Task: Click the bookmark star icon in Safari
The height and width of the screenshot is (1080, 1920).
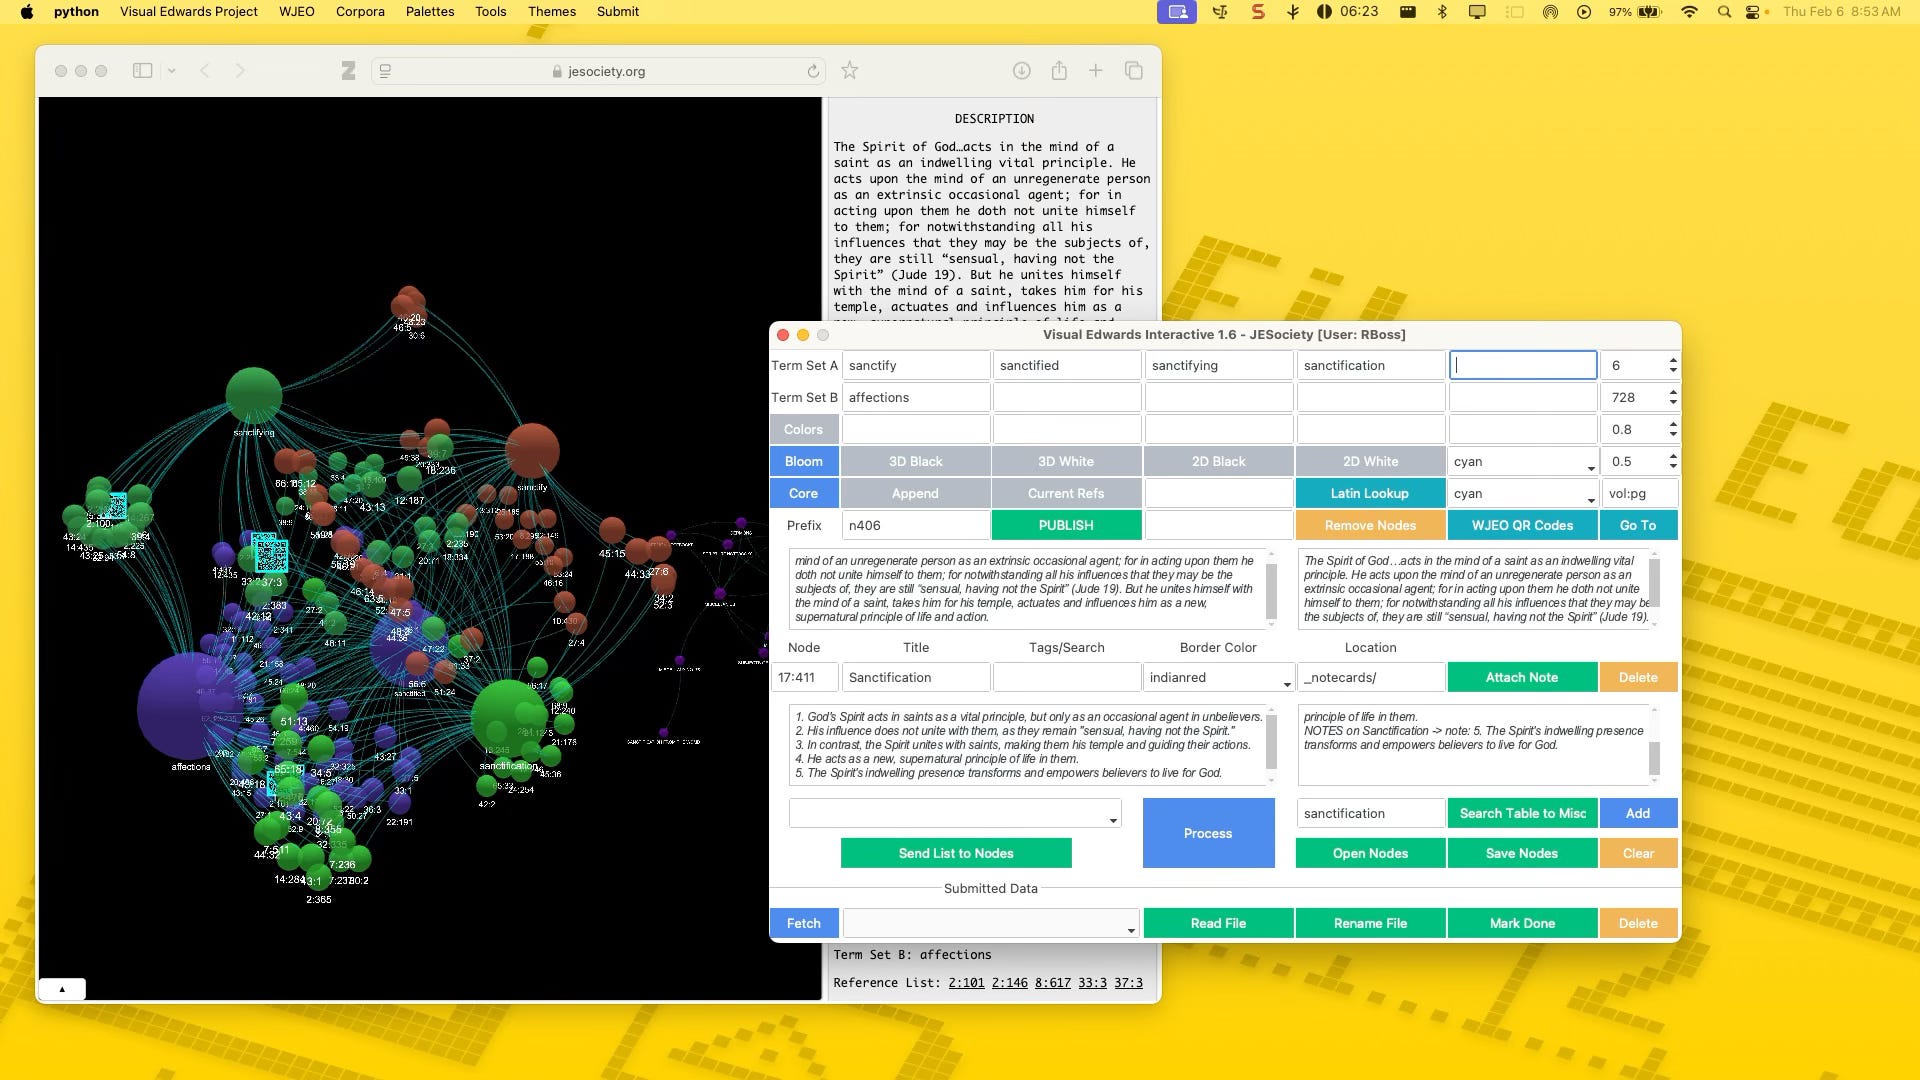Action: click(850, 70)
